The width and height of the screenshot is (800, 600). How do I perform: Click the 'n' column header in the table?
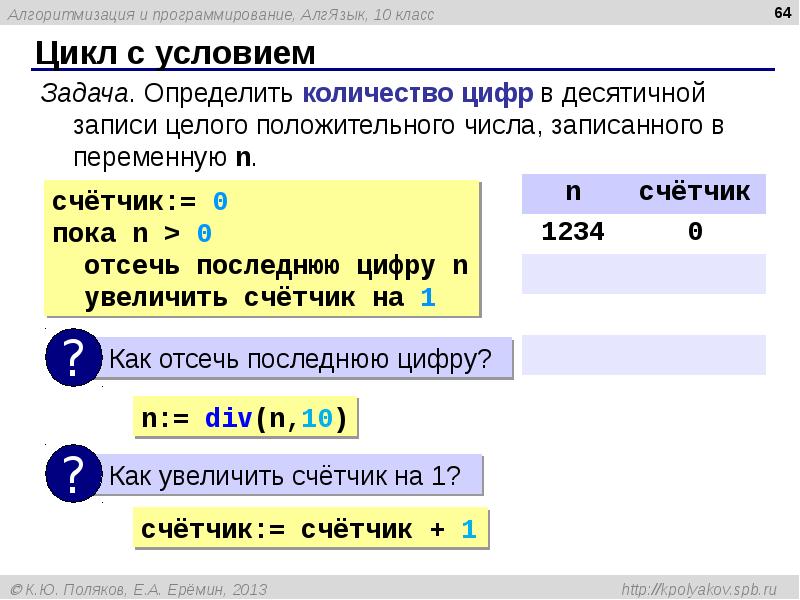(573, 192)
